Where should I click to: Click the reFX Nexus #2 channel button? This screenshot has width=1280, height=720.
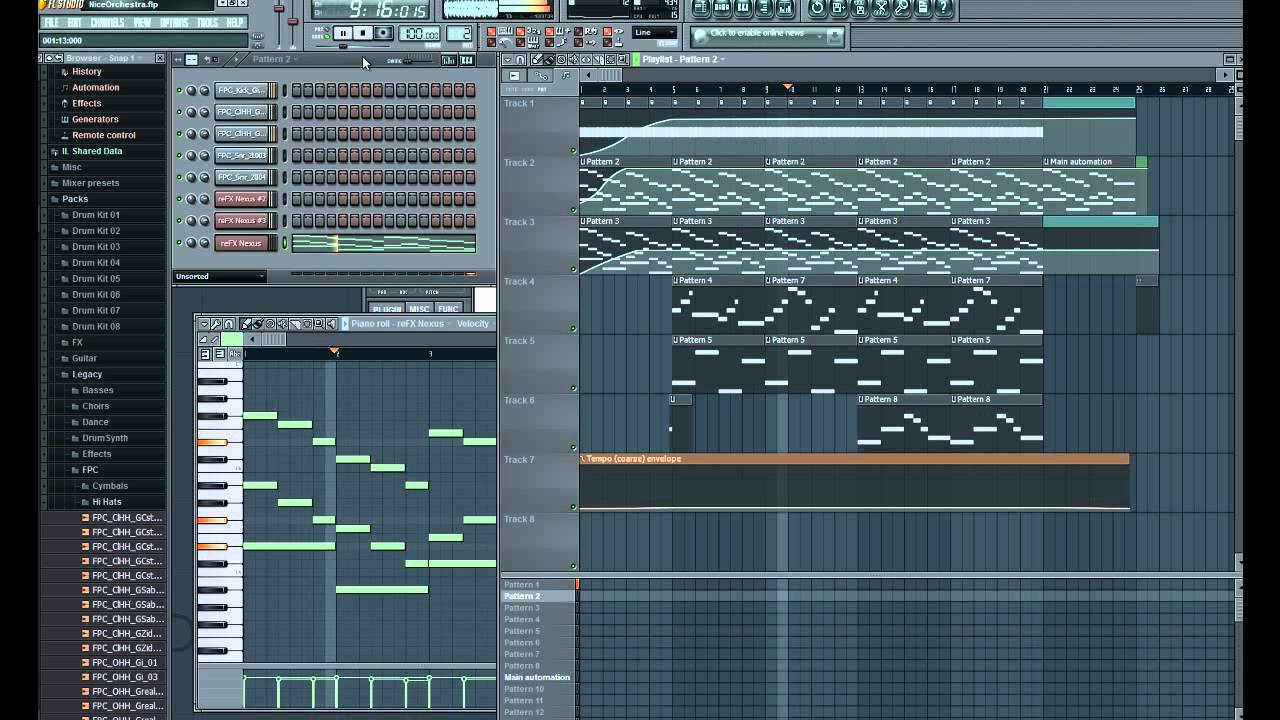click(x=241, y=199)
